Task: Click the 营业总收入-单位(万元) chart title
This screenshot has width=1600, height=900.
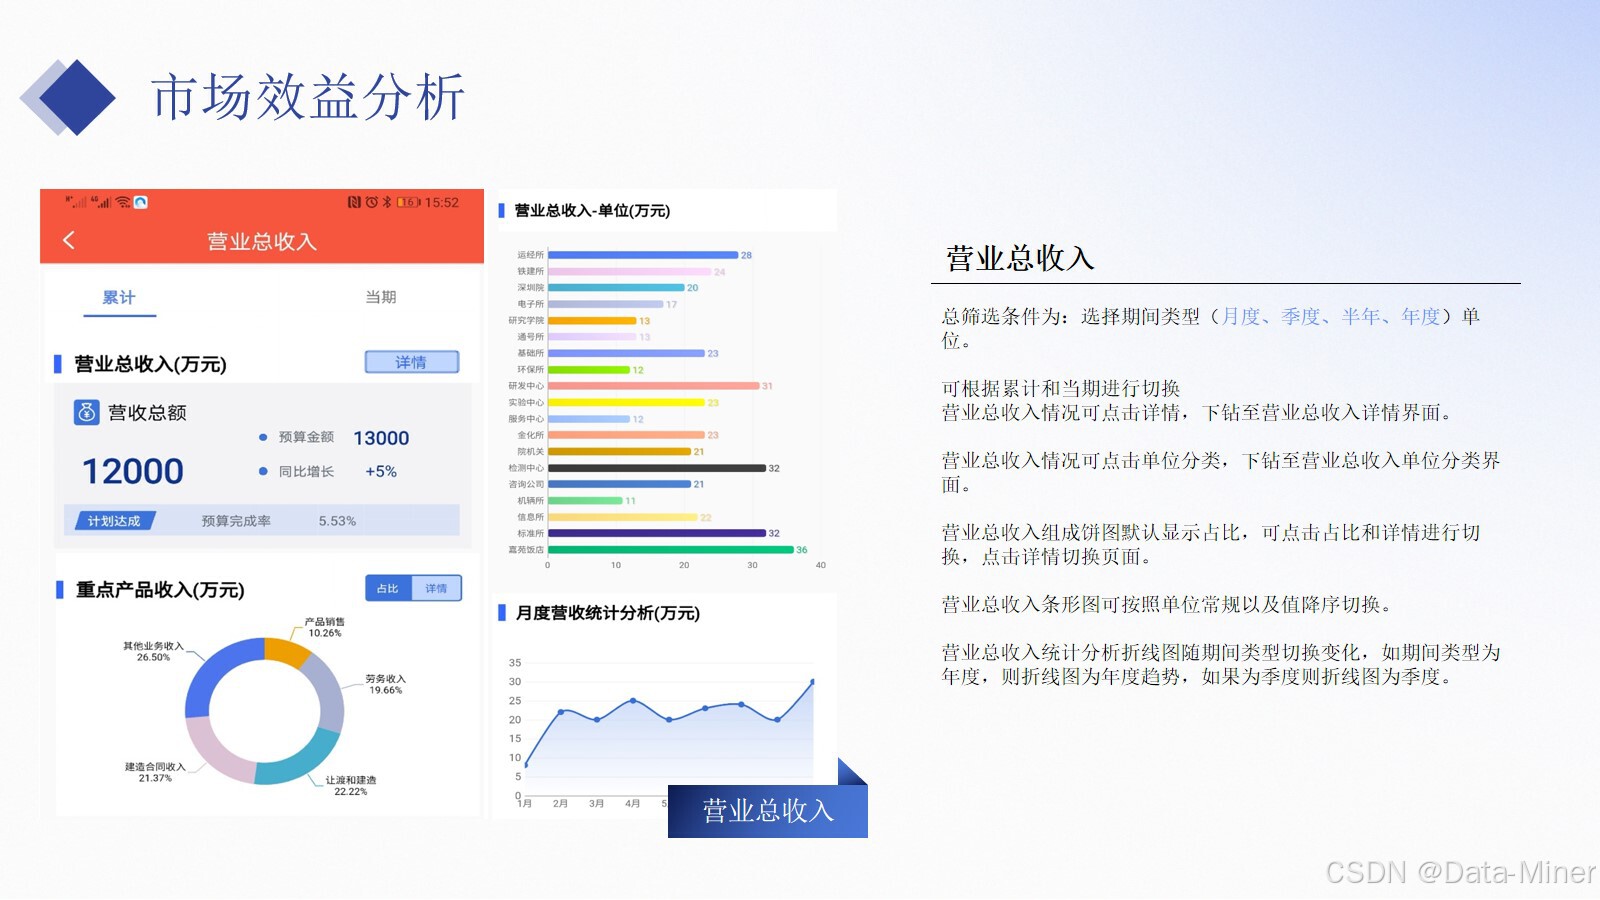Action: point(592,210)
